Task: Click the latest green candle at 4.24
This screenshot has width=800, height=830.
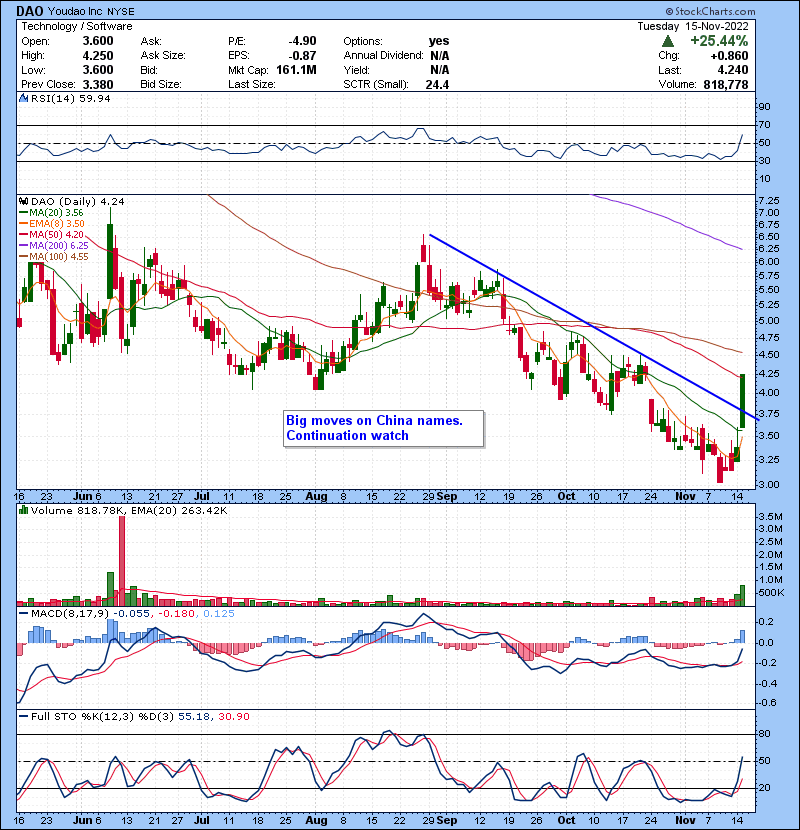Action: 742,401
